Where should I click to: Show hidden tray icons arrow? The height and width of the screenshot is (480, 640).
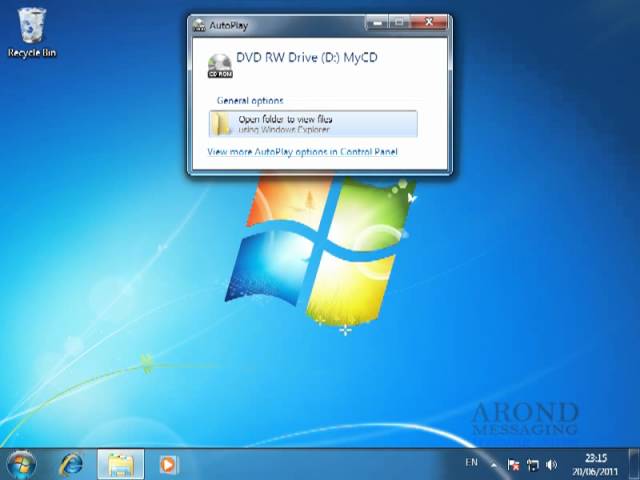(x=493, y=465)
